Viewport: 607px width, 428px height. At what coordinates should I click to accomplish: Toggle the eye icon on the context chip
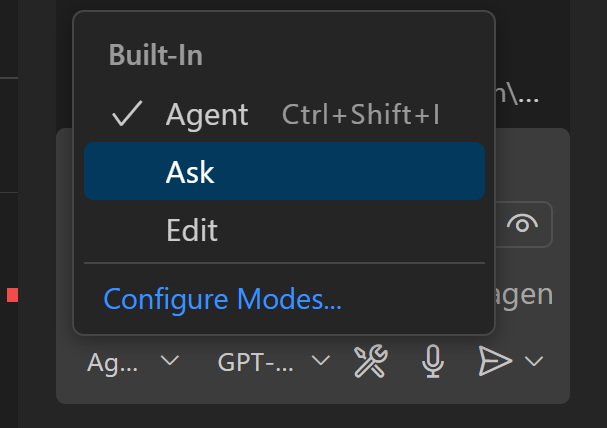(x=522, y=224)
